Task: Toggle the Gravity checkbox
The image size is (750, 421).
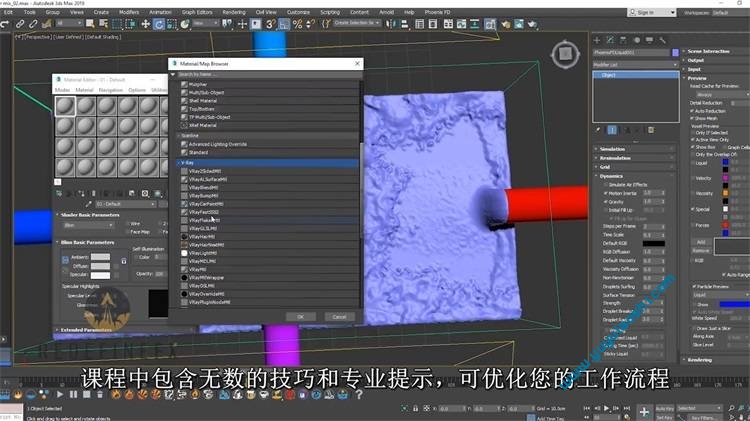Action: 607,202
